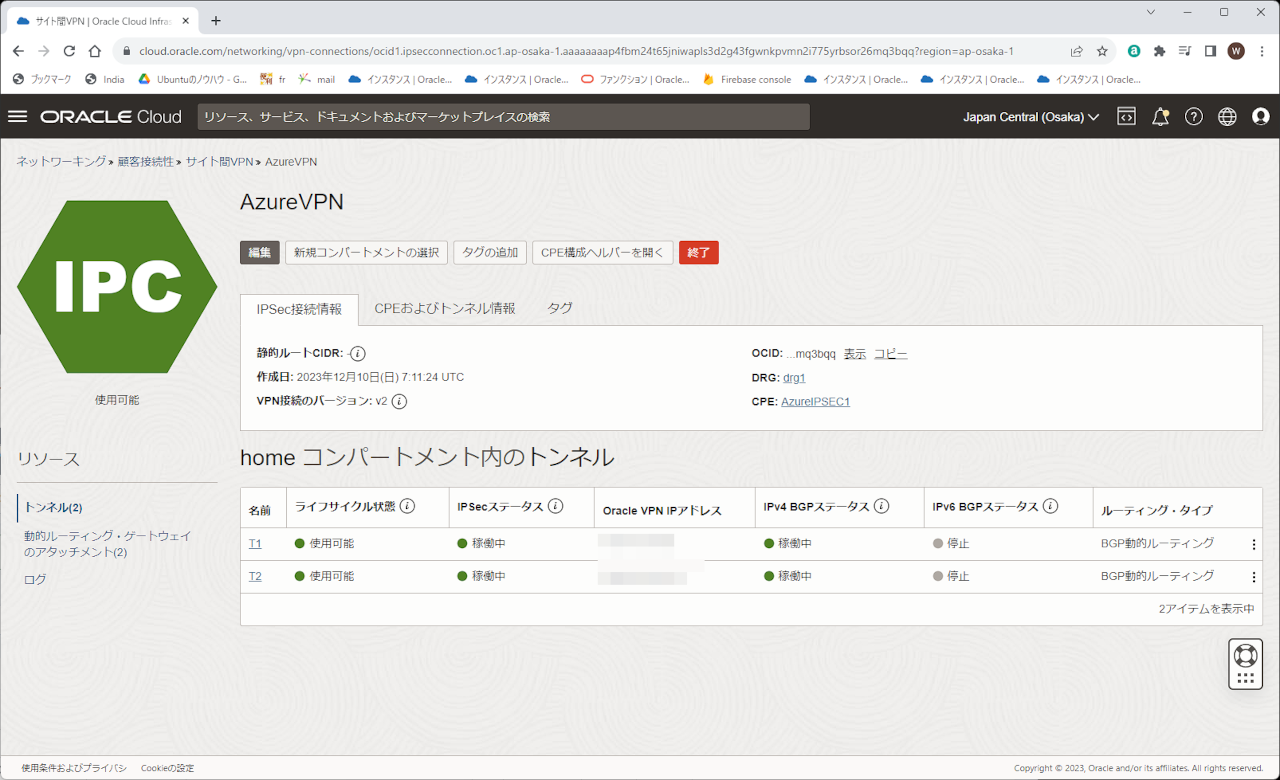Image resolution: width=1280 pixels, height=780 pixels.
Task: Go to 顧客接続性 breadcrumb
Action: (x=145, y=162)
